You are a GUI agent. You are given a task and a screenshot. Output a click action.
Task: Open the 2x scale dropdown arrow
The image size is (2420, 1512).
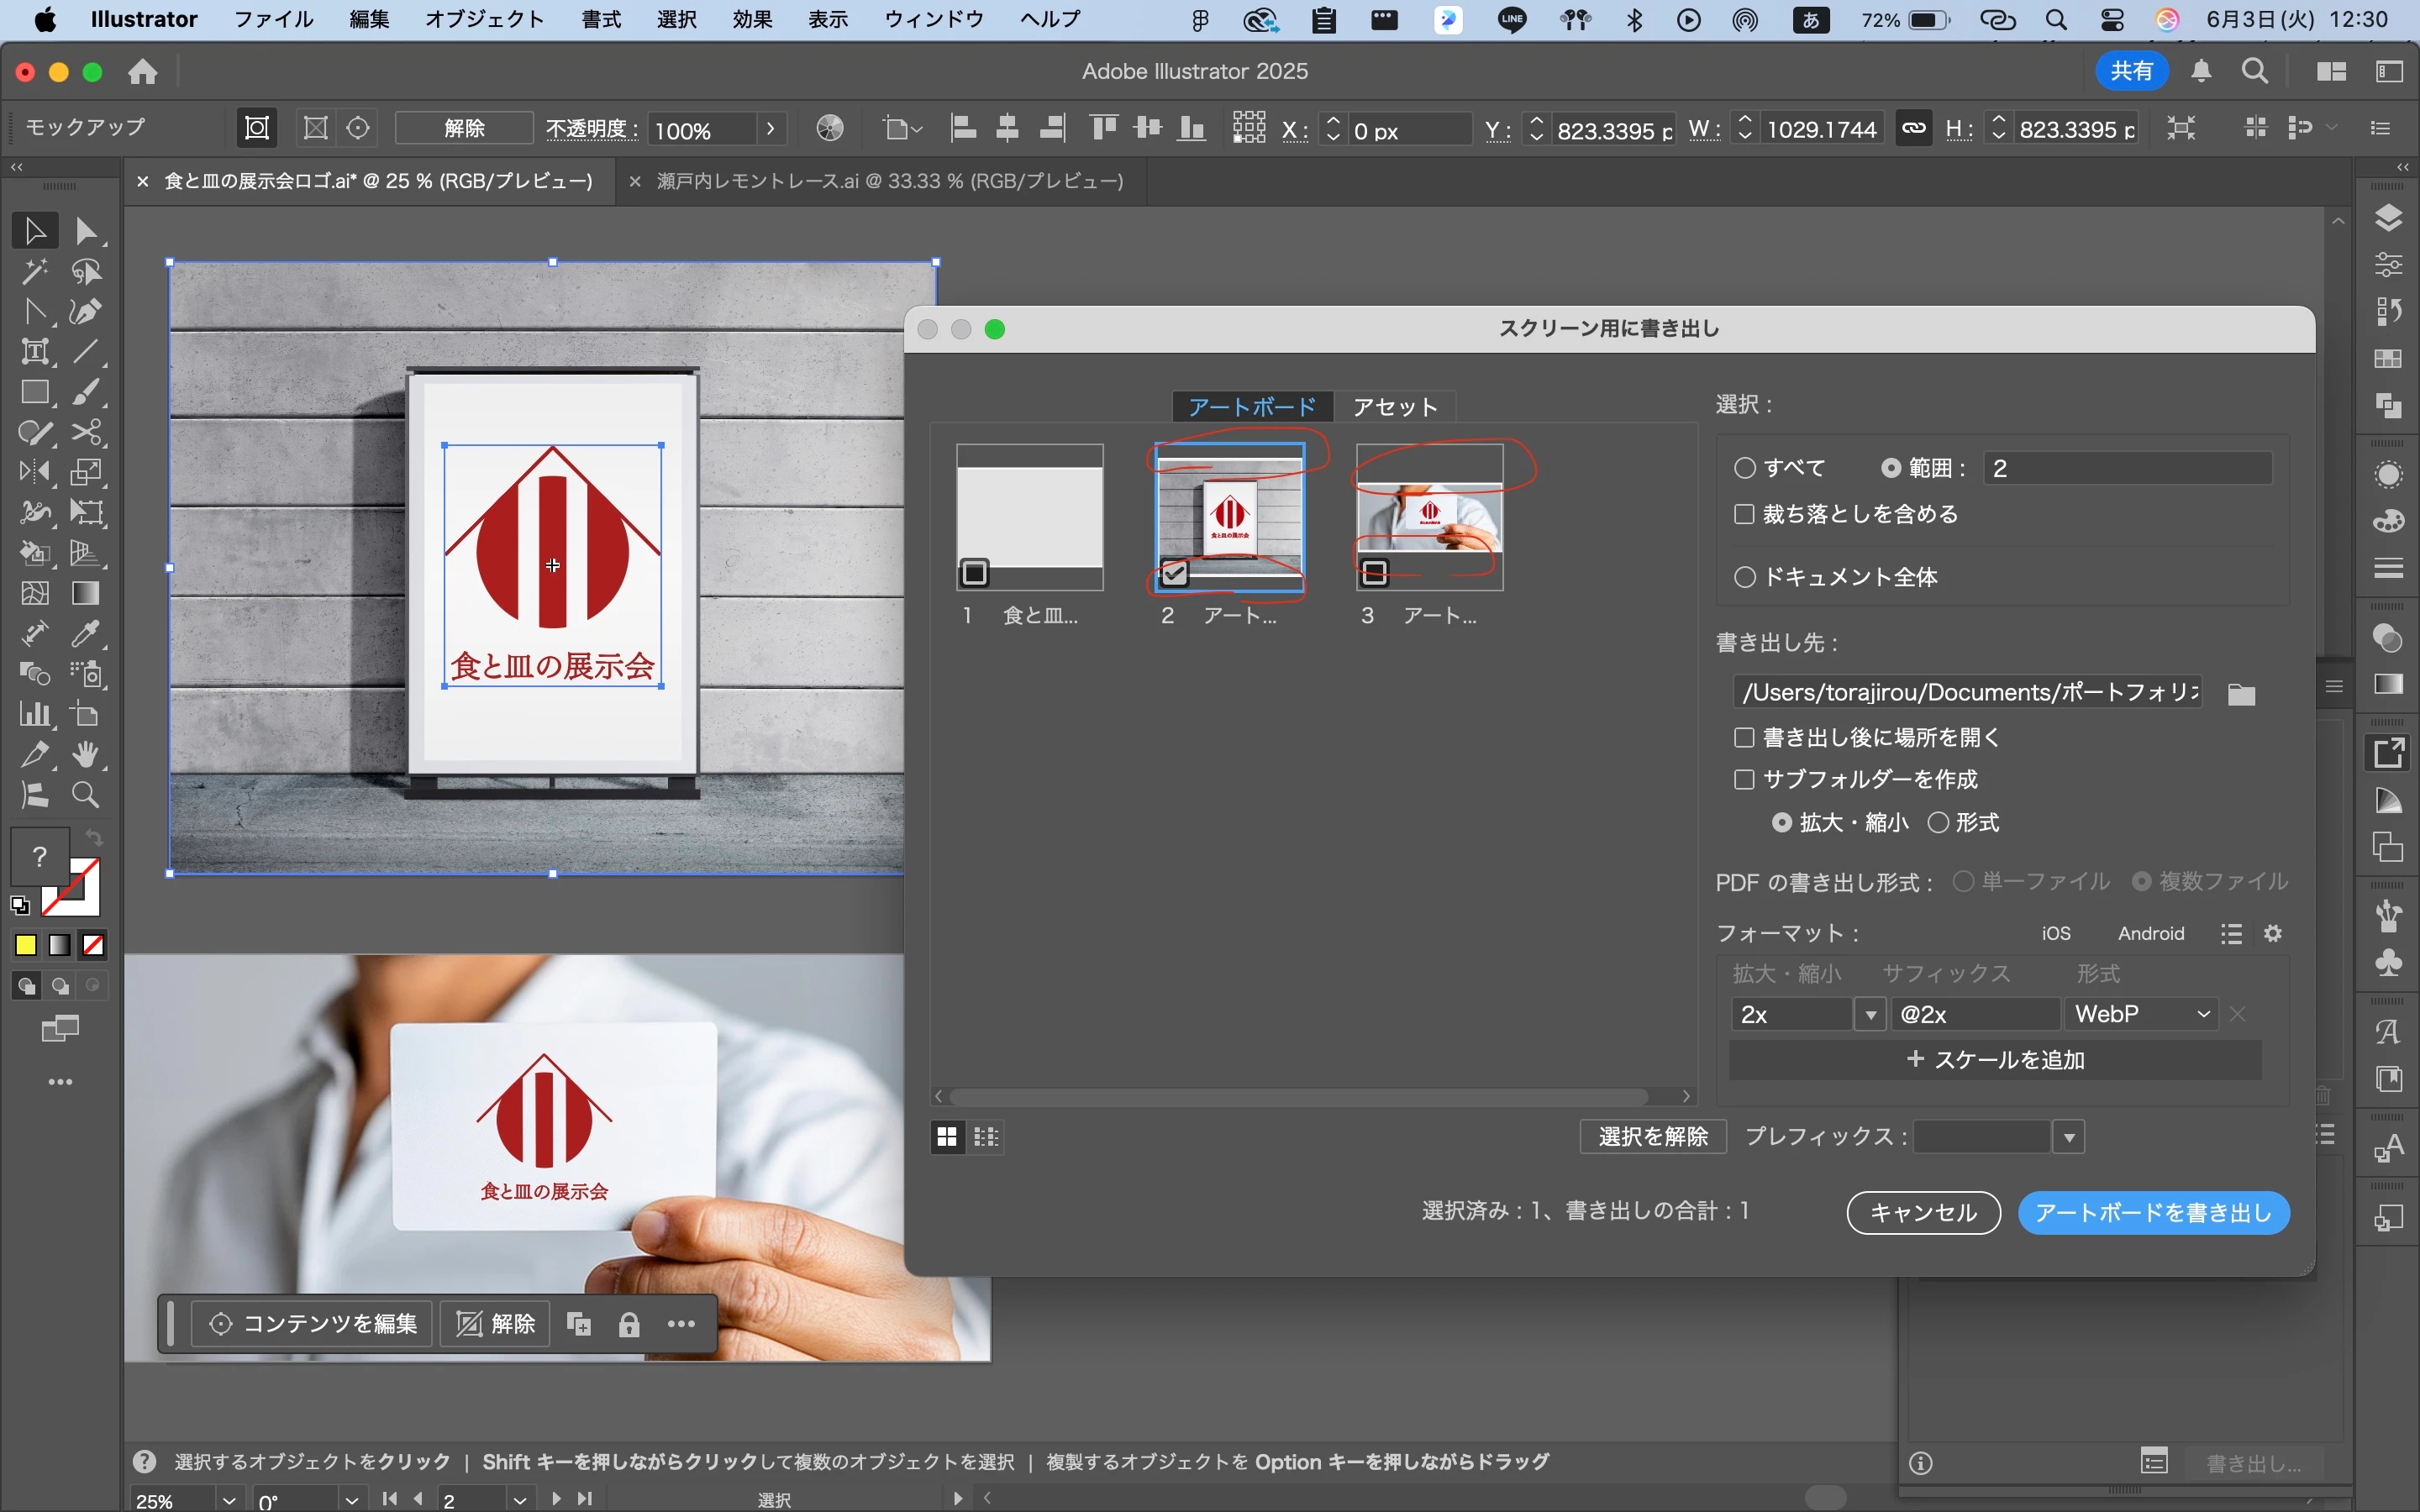[1870, 1014]
